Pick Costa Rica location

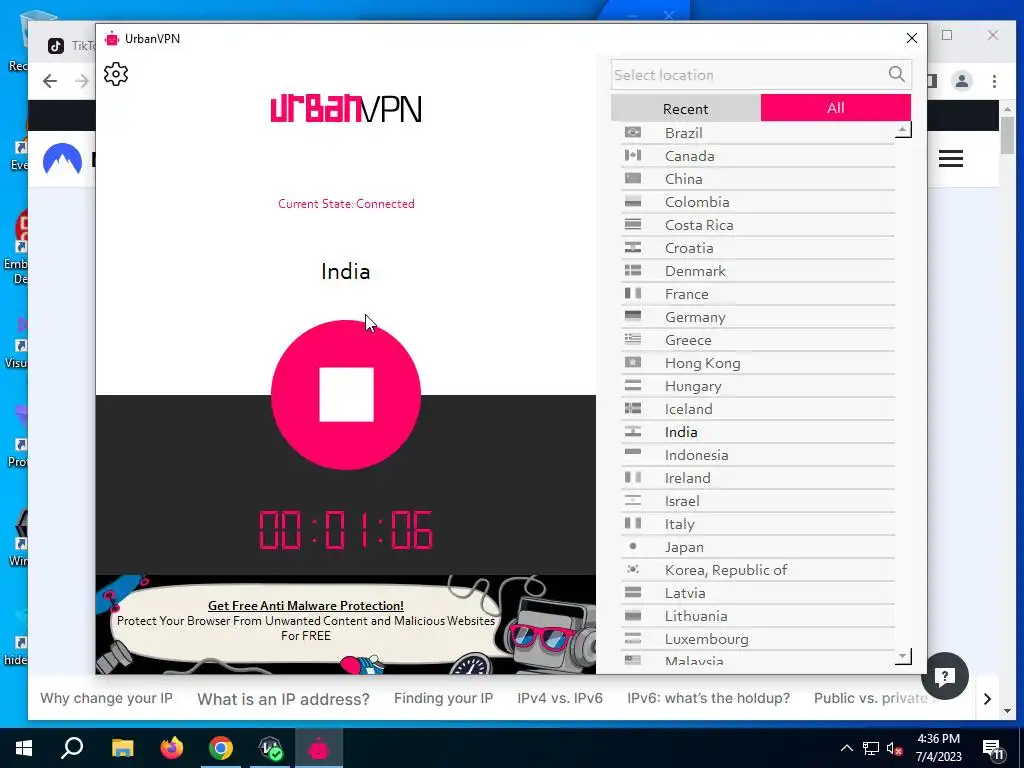click(x=758, y=225)
